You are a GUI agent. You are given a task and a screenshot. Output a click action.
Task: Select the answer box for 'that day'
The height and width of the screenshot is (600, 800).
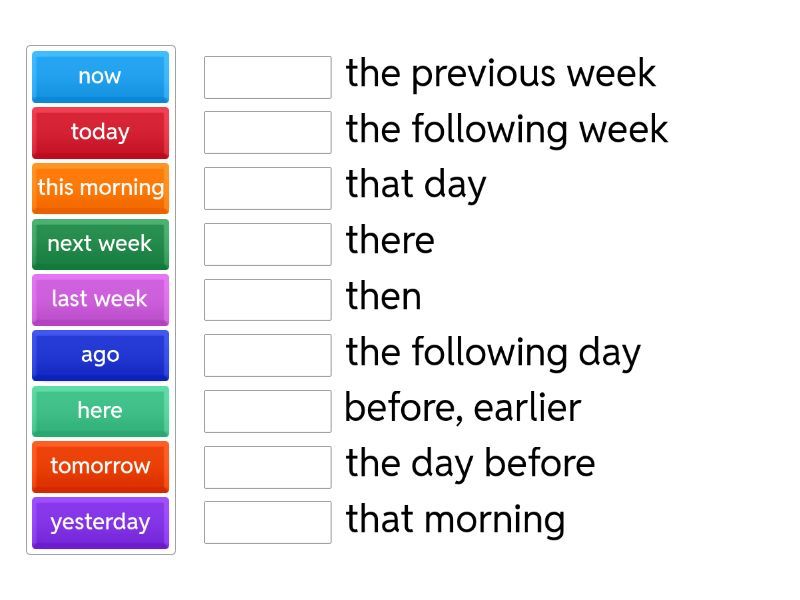(267, 188)
